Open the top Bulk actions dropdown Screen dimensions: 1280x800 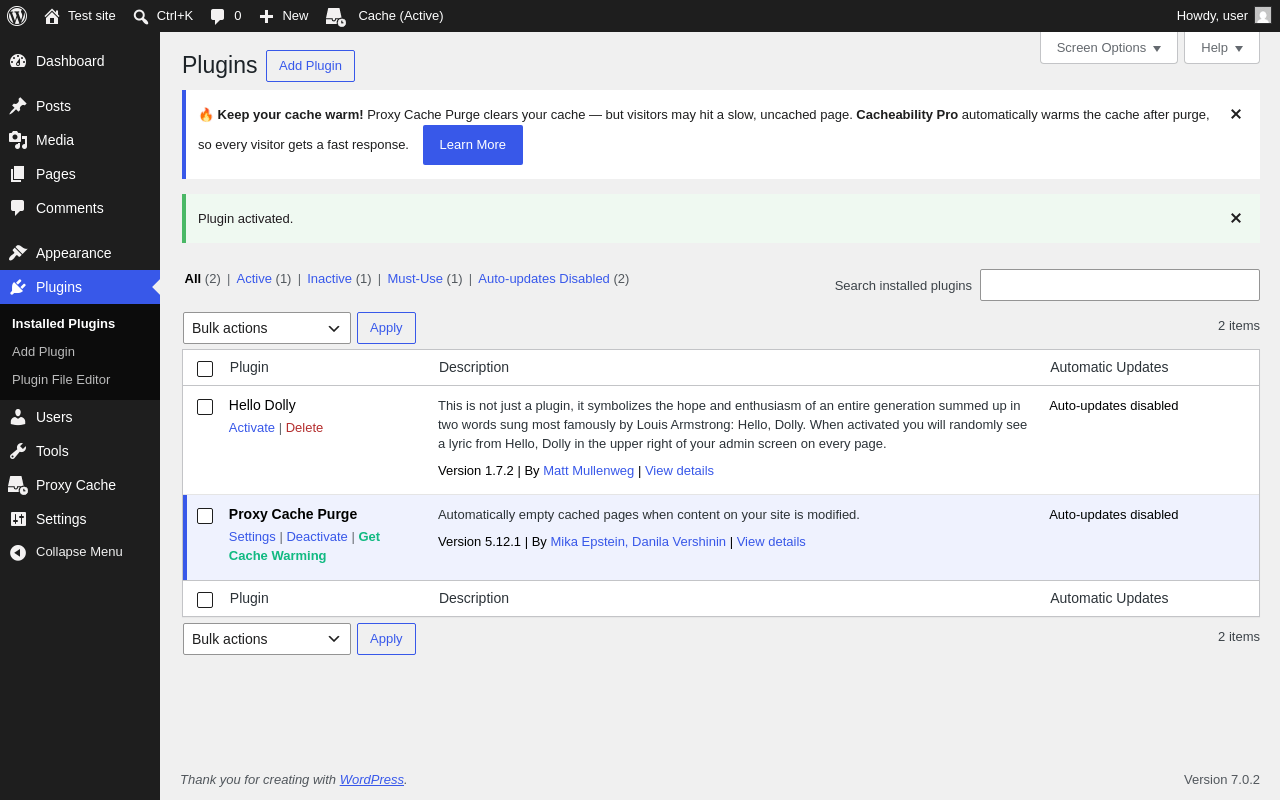[x=267, y=328]
